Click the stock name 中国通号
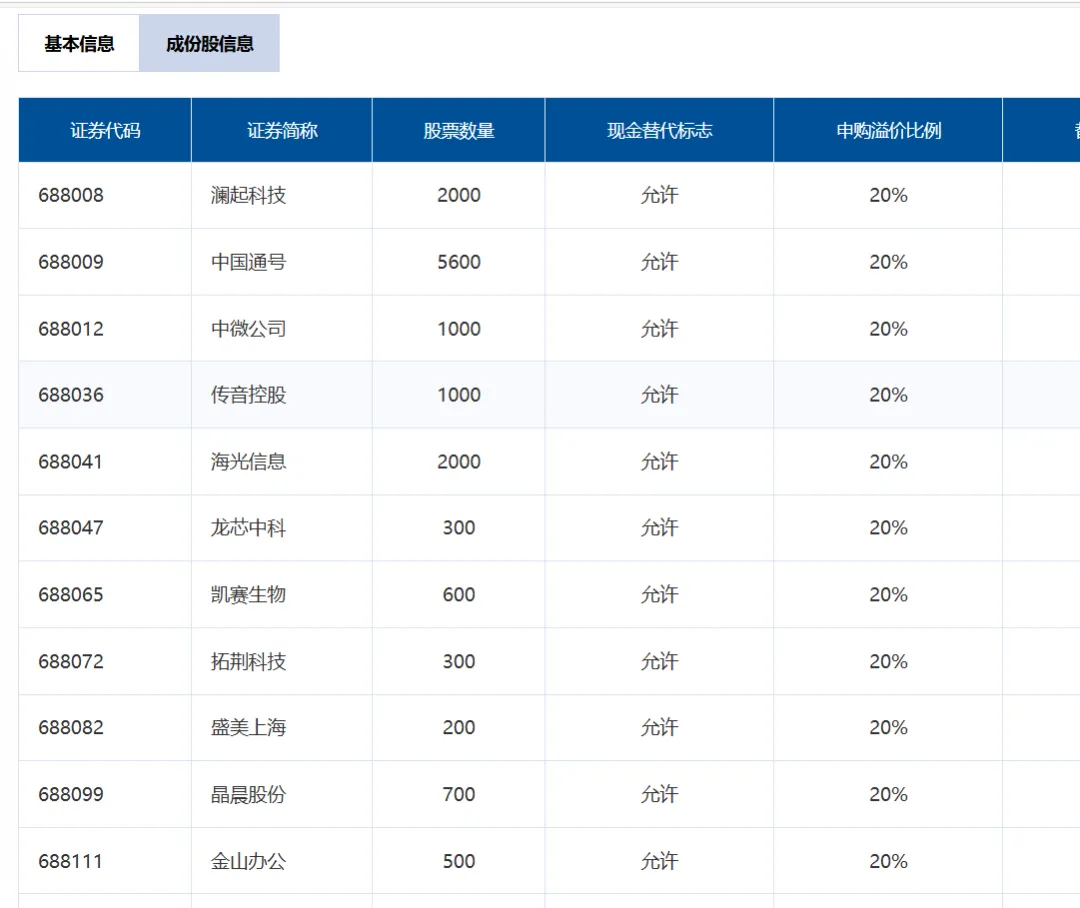 click(x=248, y=262)
